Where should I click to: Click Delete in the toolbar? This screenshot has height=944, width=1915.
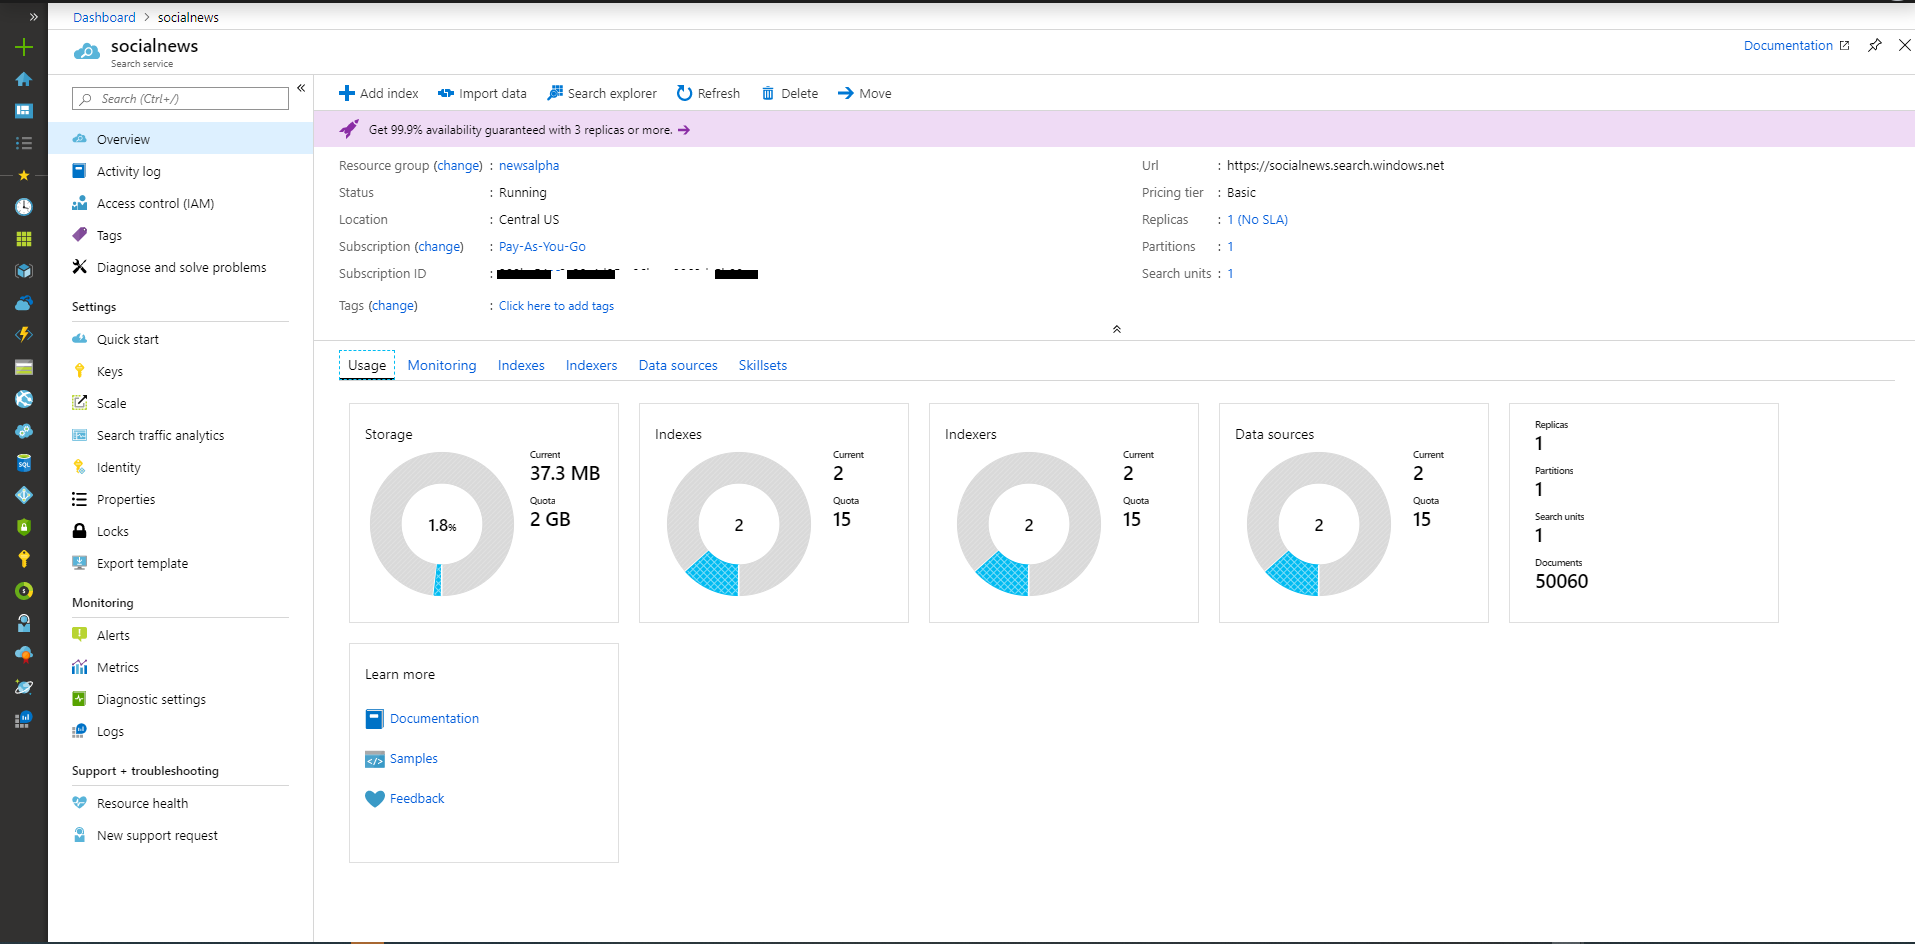click(790, 93)
